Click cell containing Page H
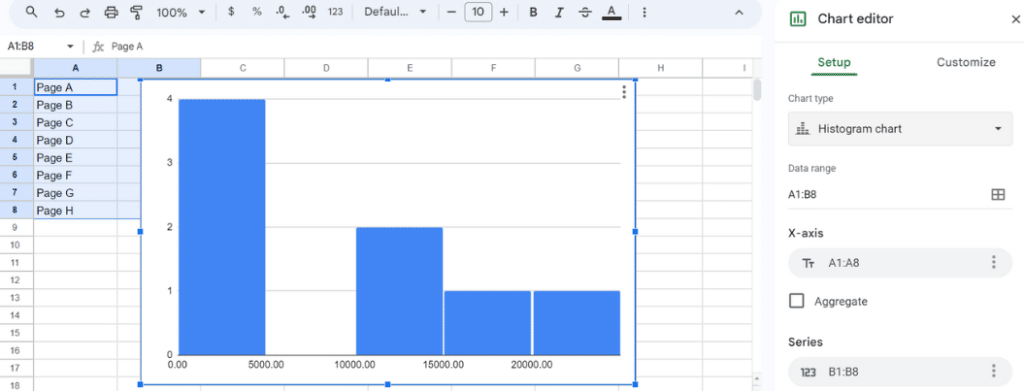Image resolution: width=1024 pixels, height=391 pixels. pyautogui.click(x=76, y=210)
